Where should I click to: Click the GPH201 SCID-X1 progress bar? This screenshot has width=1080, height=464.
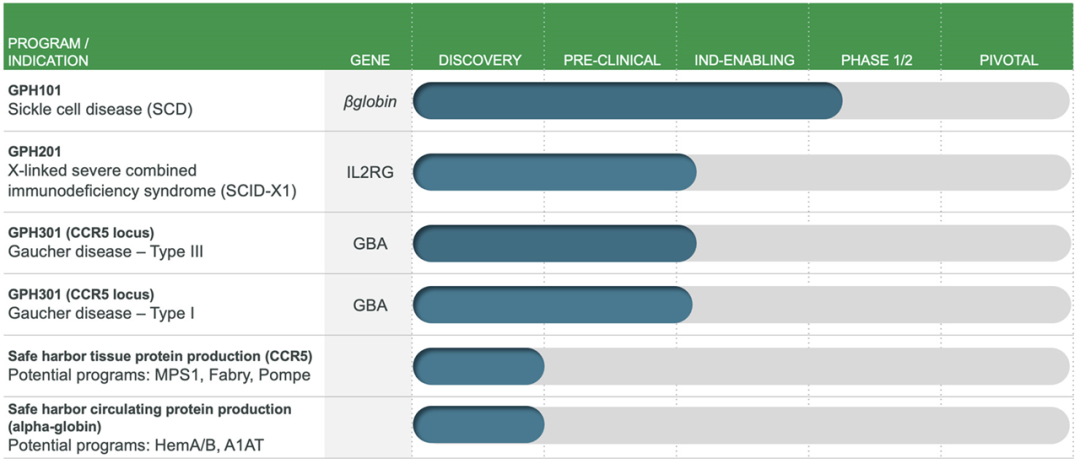(741, 172)
